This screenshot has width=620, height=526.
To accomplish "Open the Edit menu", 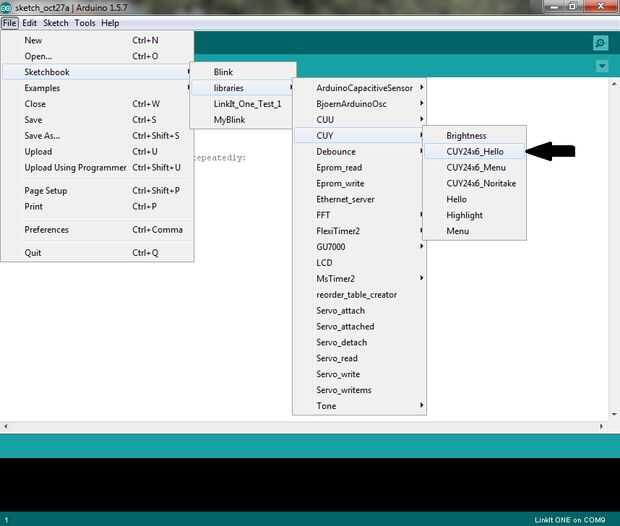I will (29, 23).
